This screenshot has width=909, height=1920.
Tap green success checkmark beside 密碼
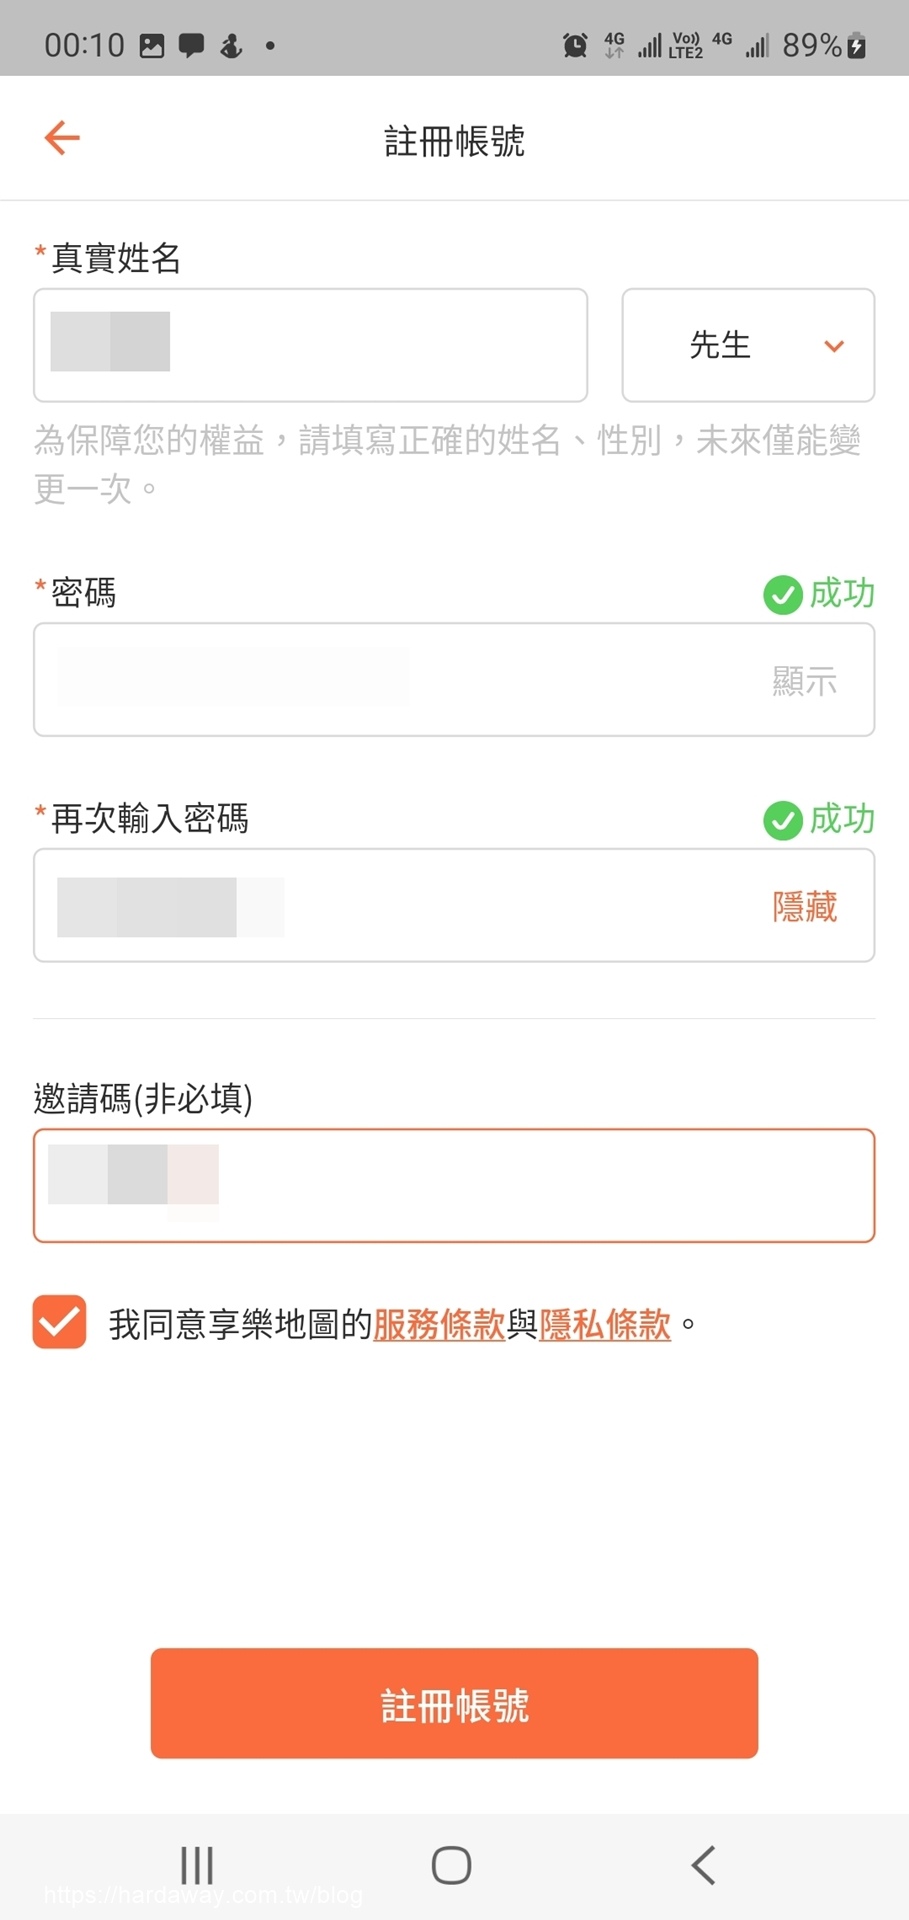click(x=782, y=595)
